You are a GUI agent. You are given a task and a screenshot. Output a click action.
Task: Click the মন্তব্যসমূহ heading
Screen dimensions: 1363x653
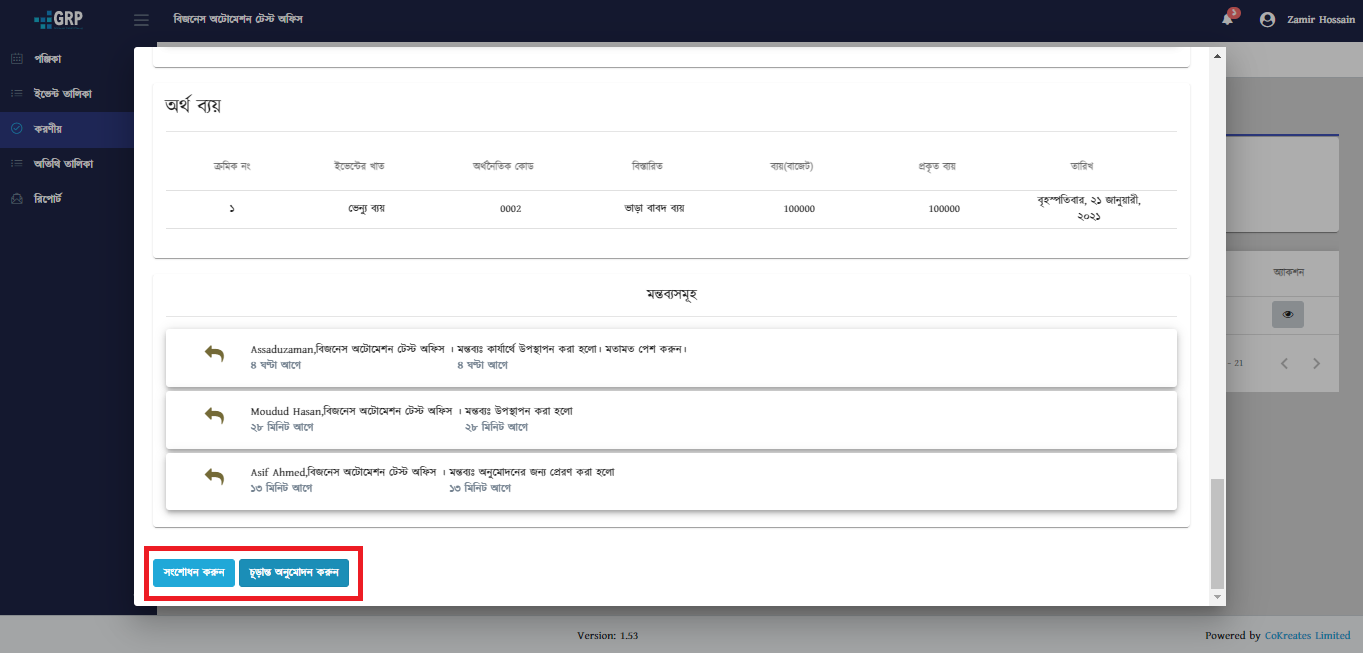point(671,295)
